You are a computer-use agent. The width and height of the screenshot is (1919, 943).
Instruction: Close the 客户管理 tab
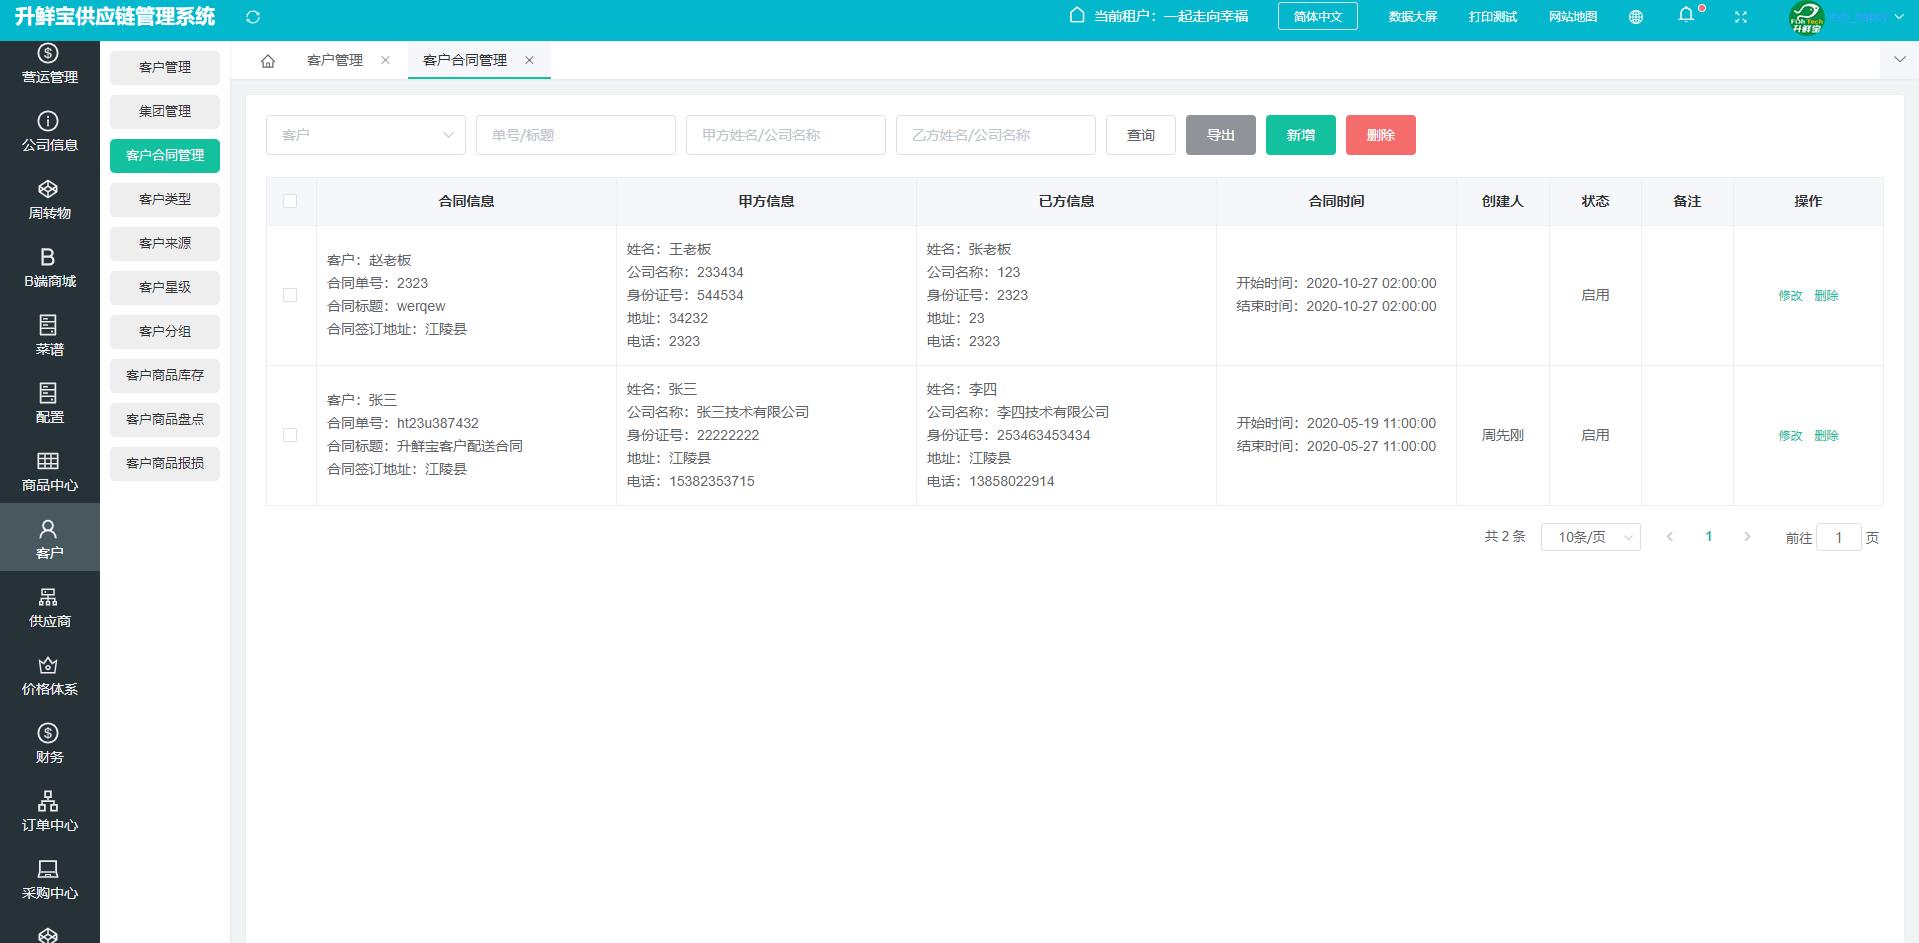point(385,60)
